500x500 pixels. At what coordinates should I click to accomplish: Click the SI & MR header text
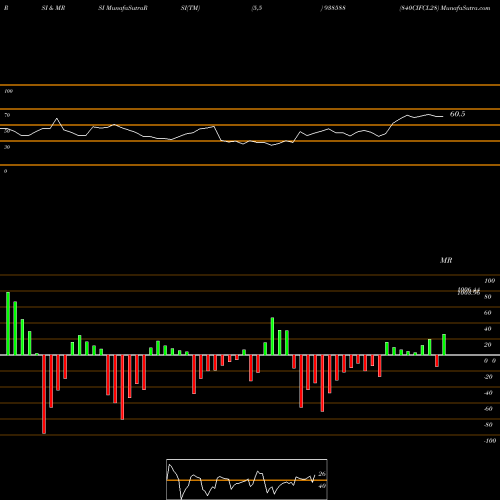53,8
